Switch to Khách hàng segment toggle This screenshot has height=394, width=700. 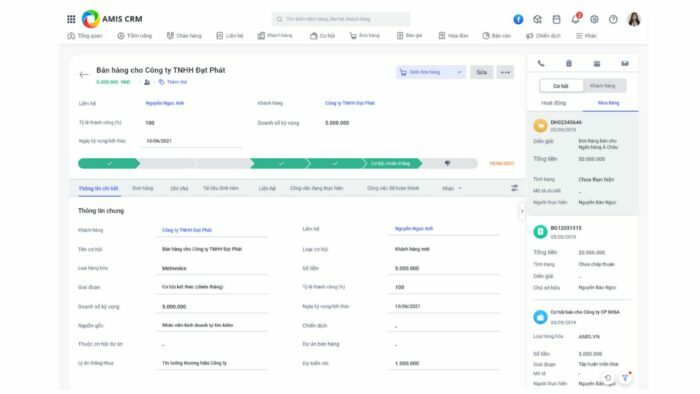pyautogui.click(x=603, y=86)
